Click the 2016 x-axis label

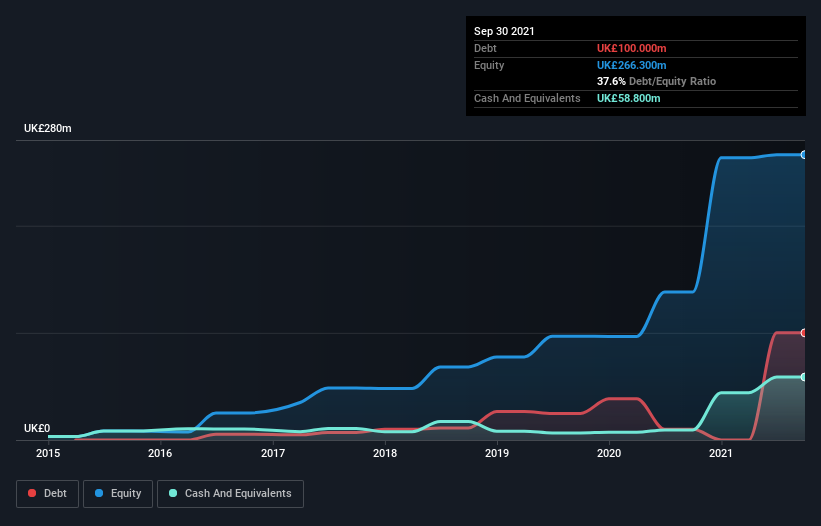click(160, 453)
